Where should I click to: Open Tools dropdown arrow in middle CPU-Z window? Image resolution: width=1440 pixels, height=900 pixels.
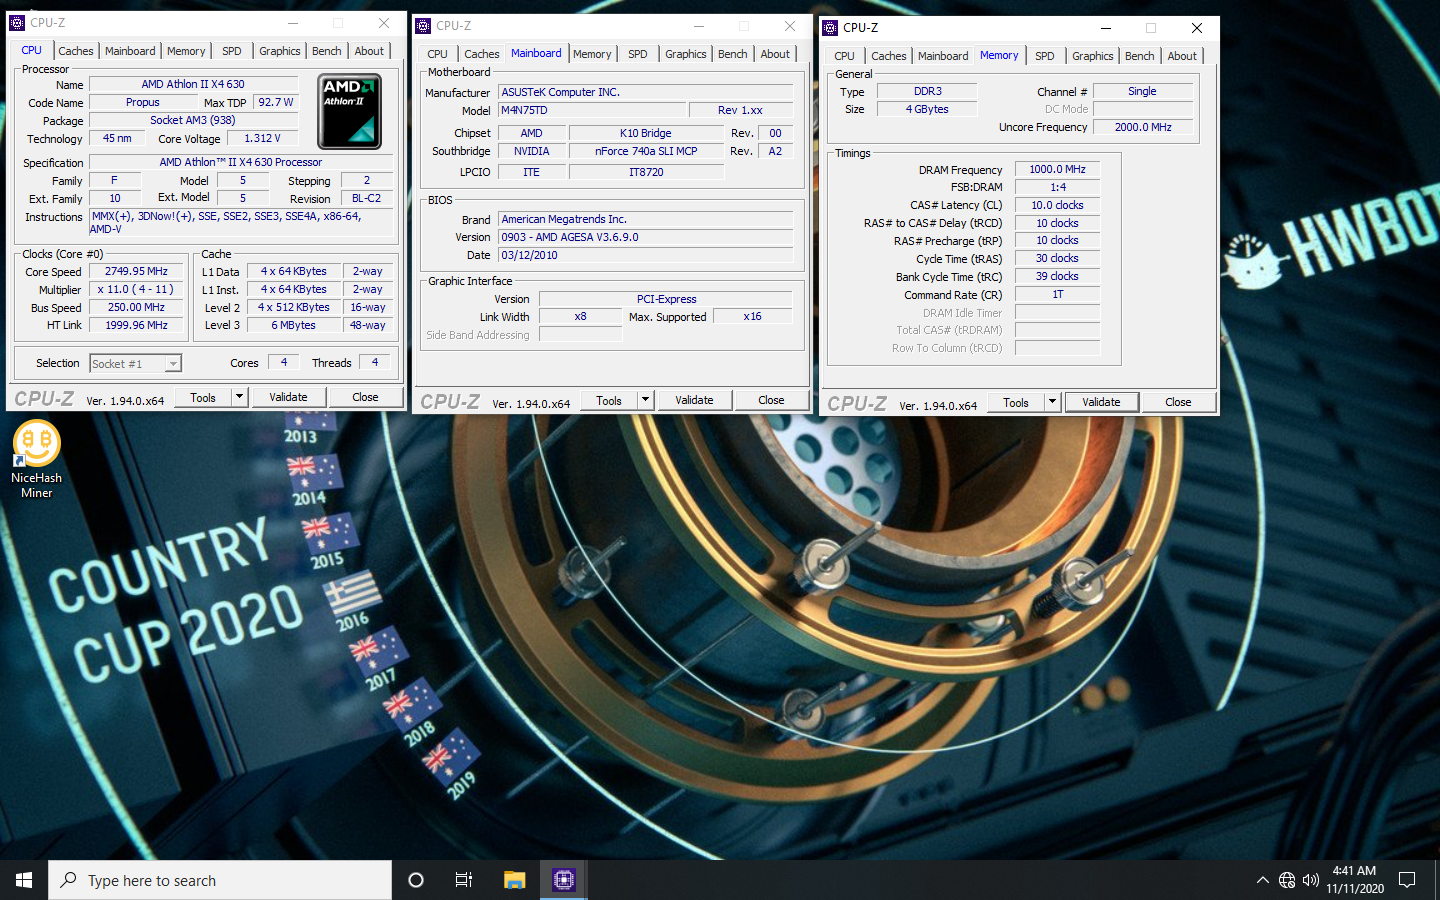(x=645, y=400)
